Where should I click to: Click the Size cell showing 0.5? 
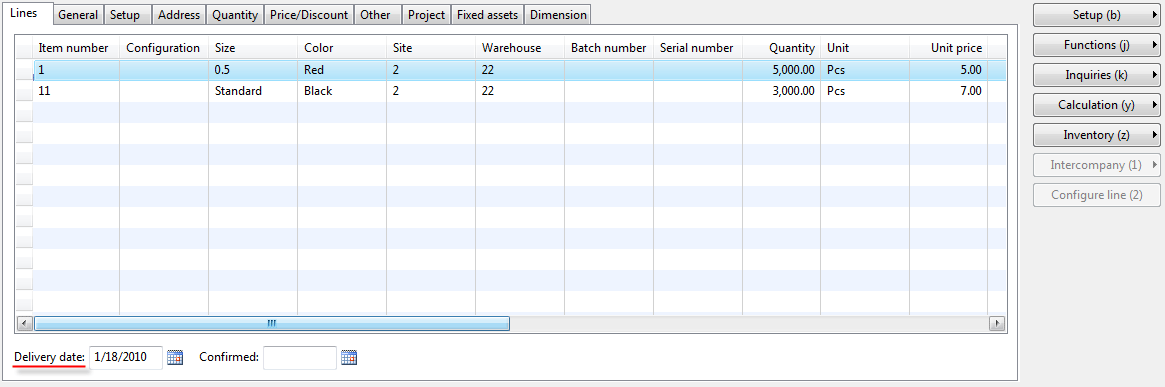(x=253, y=70)
